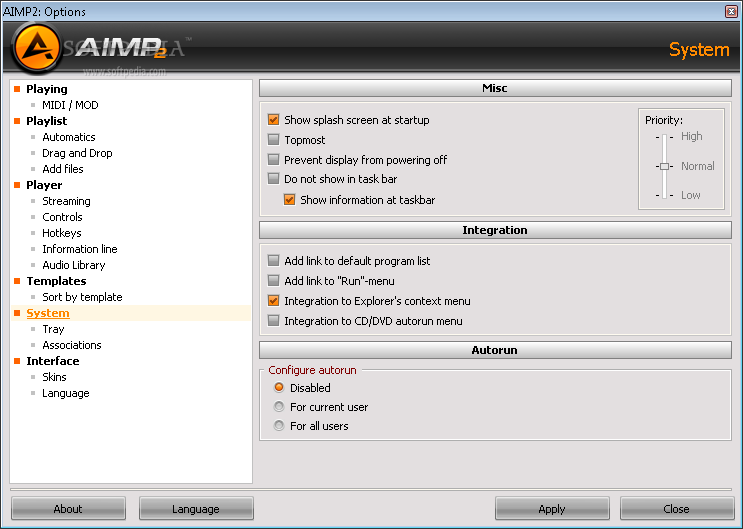The image size is (743, 529).
Task: Open the Playlist settings section
Action: [x=46, y=121]
